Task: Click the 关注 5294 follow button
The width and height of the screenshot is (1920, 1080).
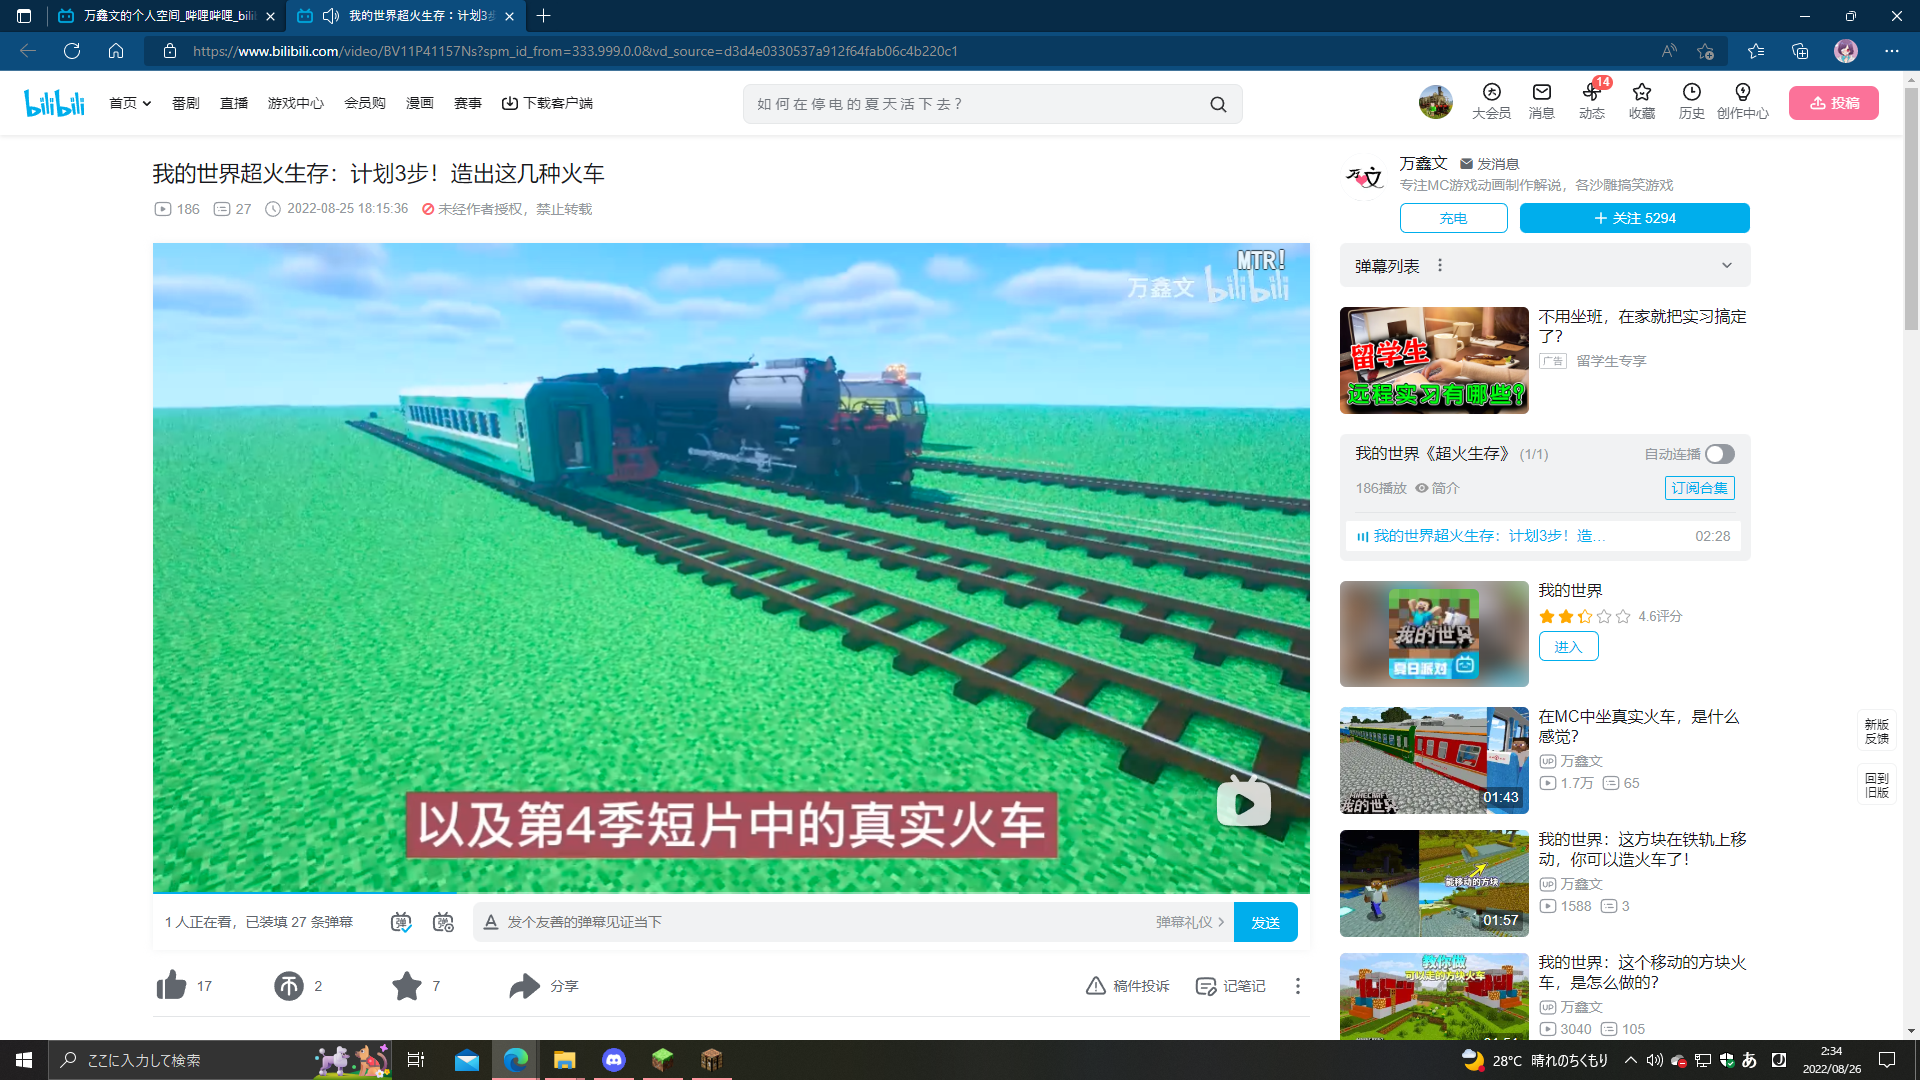Action: [x=1634, y=218]
